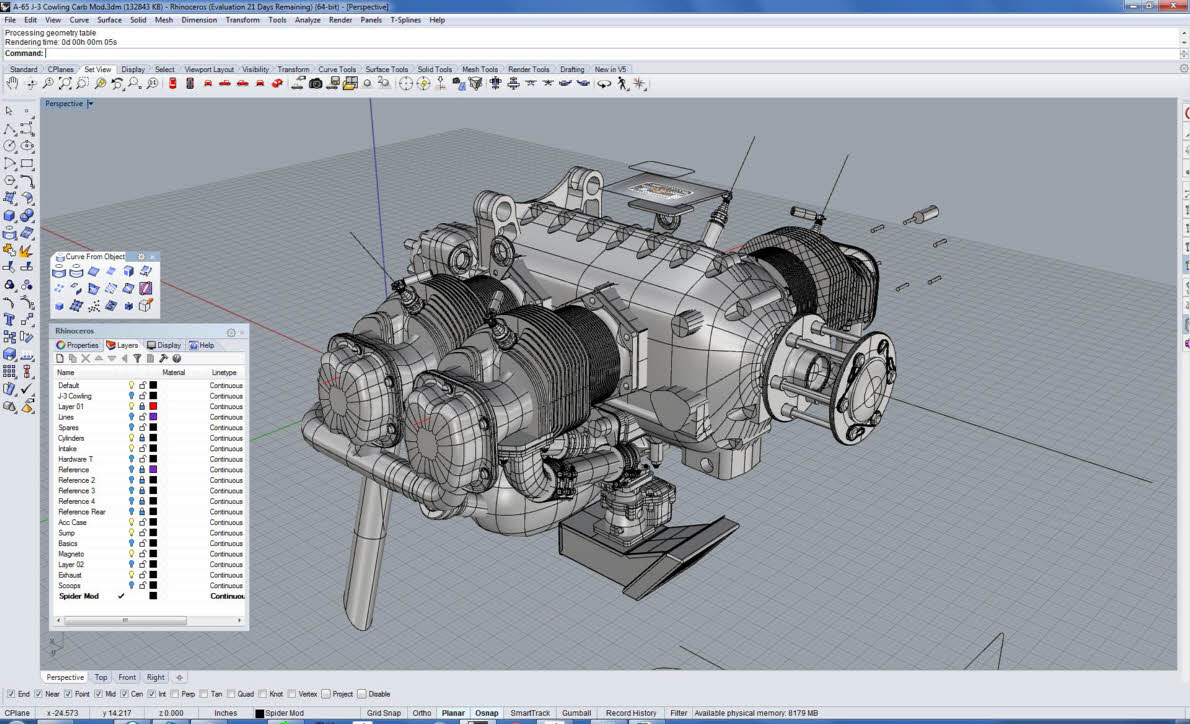Enable the Perp osnap checkbox
This screenshot has width=1190, height=724.
coord(175,694)
